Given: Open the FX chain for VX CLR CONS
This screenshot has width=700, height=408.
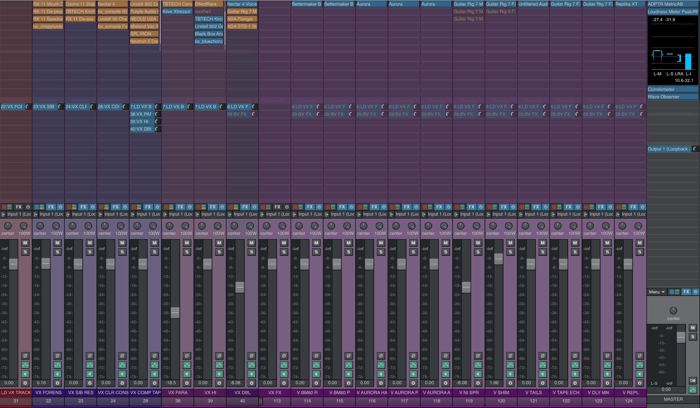Looking at the screenshot, I should tap(116, 207).
